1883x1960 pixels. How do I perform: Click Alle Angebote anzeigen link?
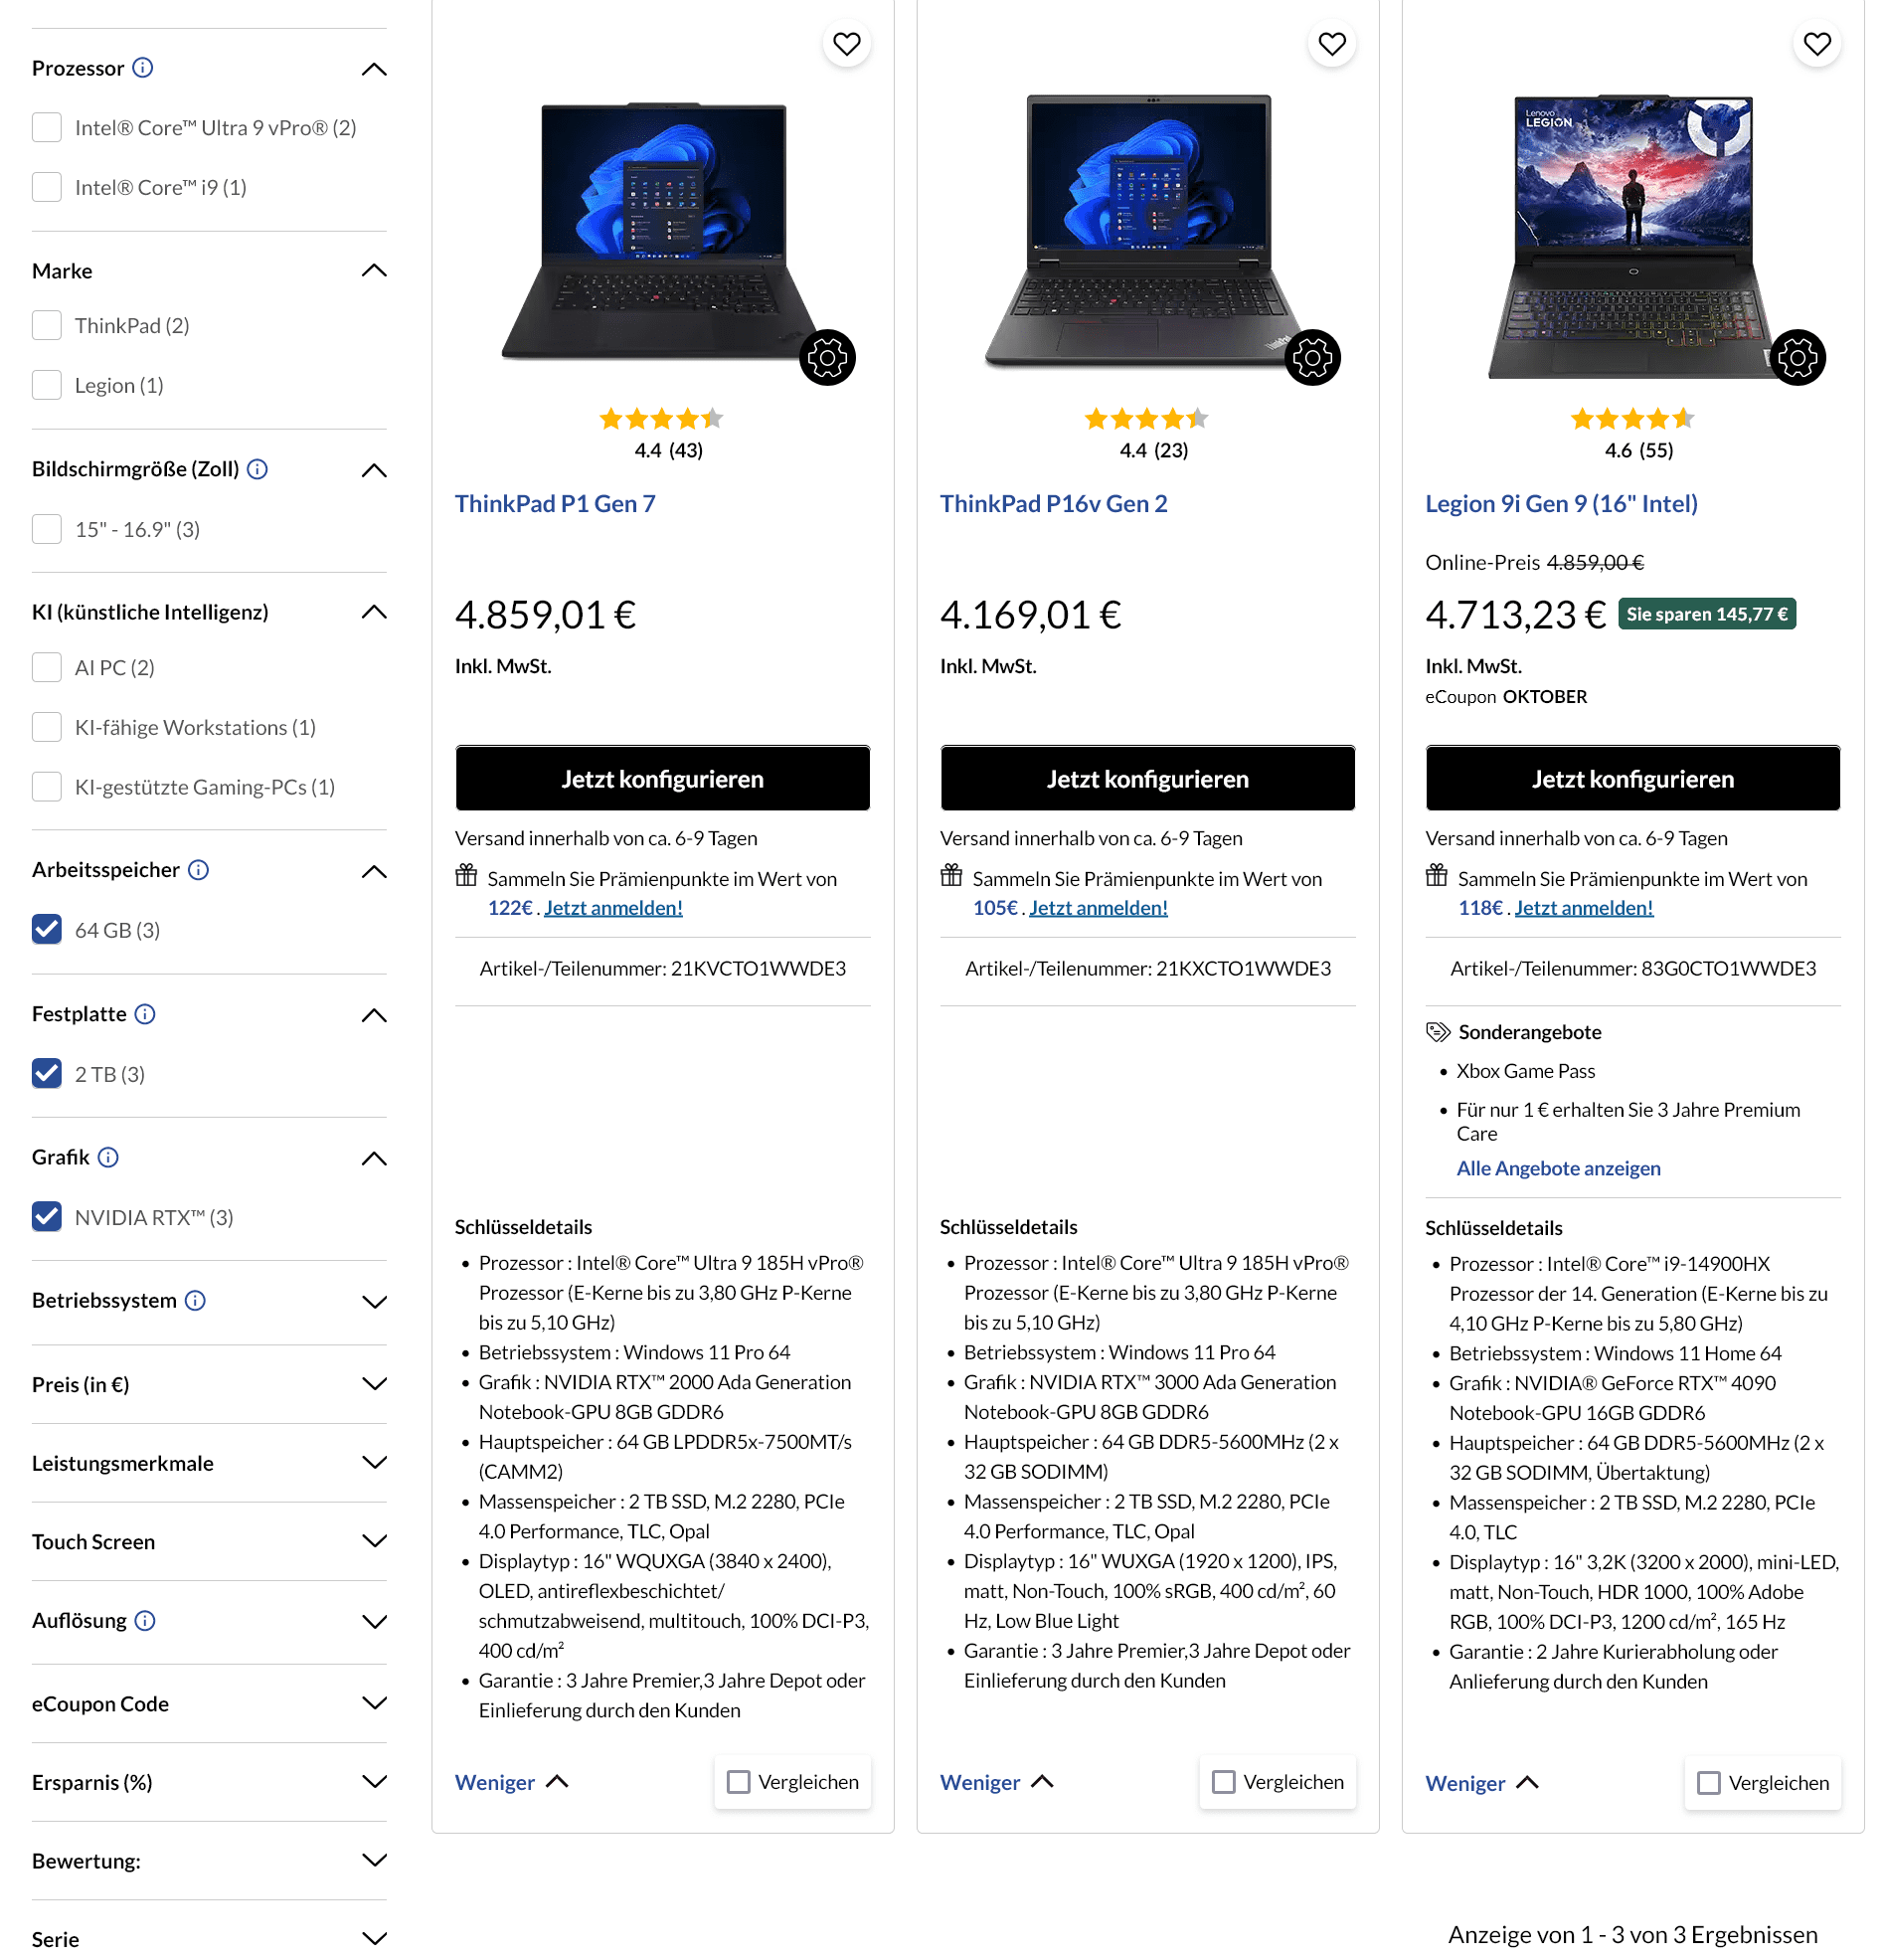1558,1168
